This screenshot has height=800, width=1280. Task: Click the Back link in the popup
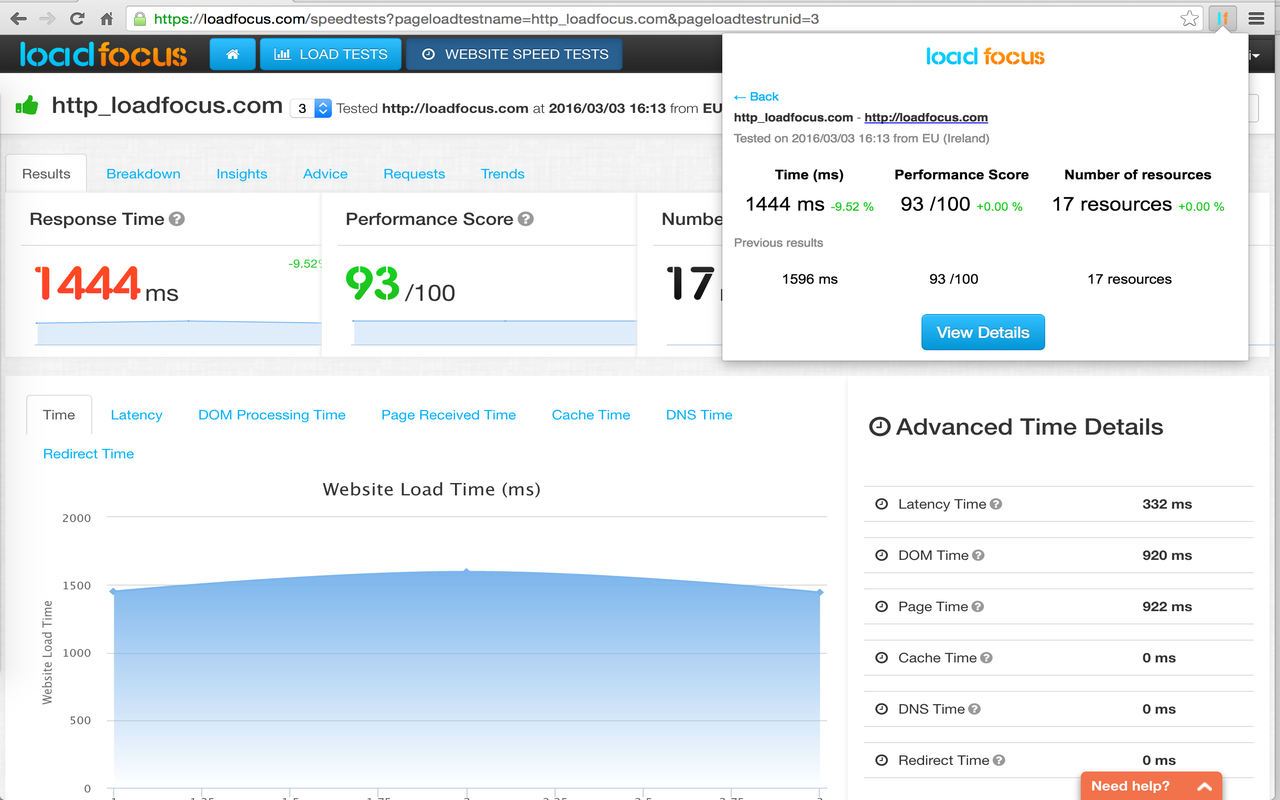755,96
